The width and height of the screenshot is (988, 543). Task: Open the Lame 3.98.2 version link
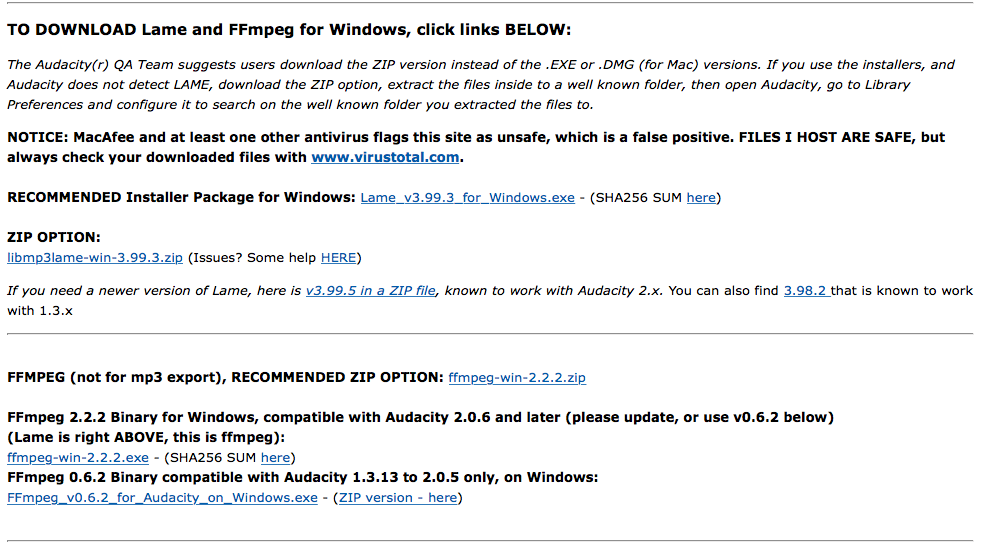click(806, 291)
